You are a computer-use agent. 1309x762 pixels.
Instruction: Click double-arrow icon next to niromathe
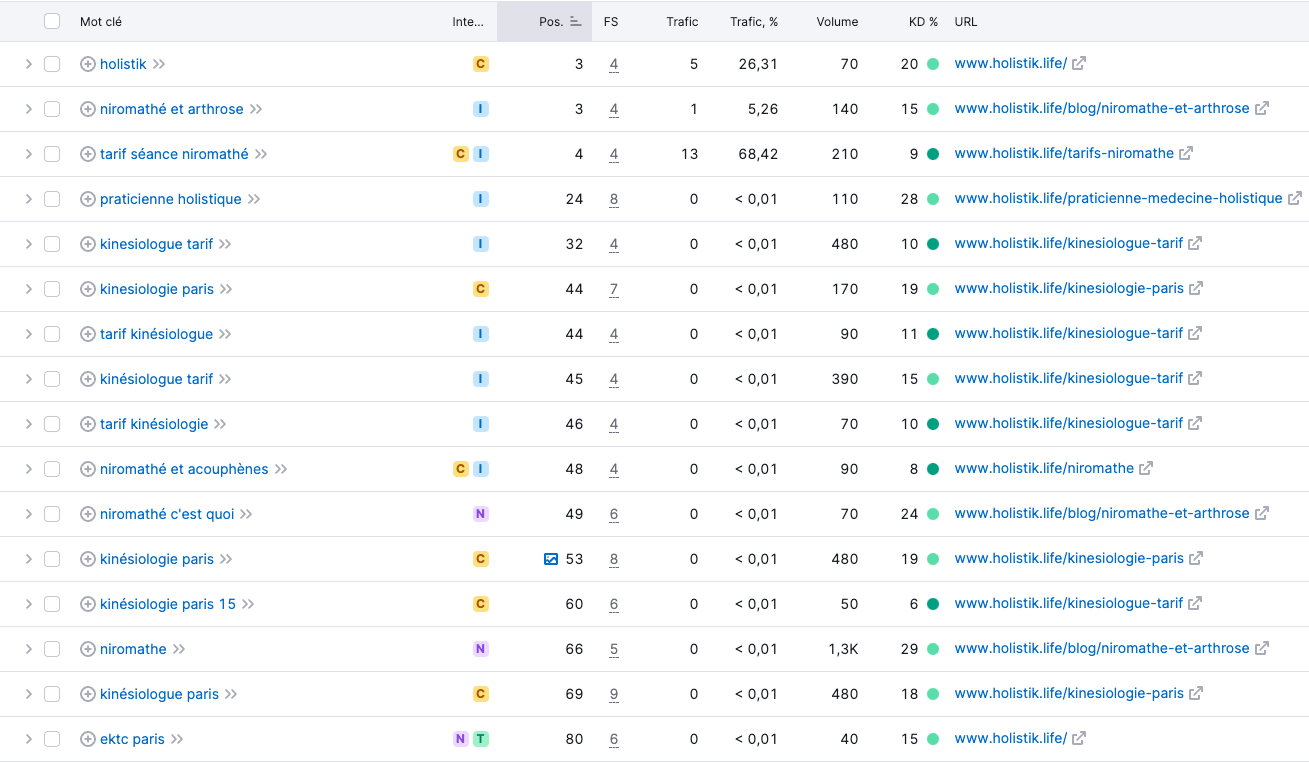[179, 649]
